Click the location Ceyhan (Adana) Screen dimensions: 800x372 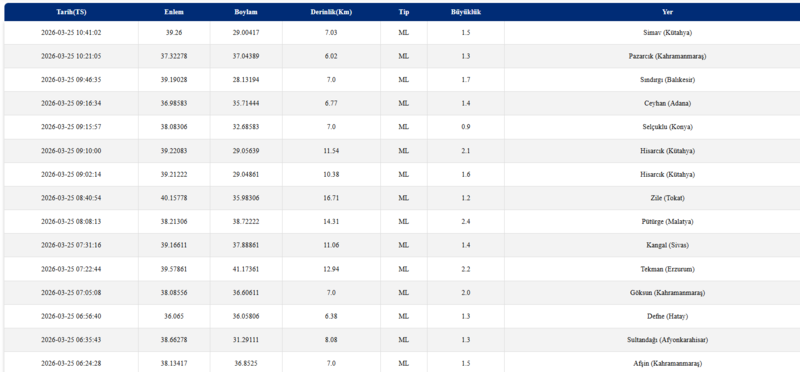667,103
